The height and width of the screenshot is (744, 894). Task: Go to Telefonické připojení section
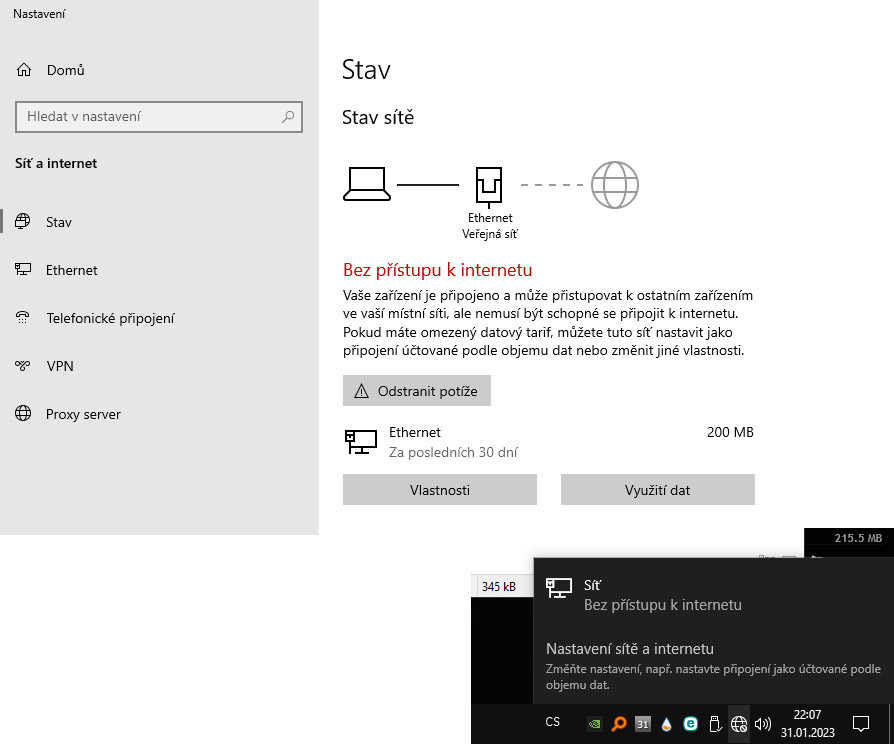(x=110, y=318)
